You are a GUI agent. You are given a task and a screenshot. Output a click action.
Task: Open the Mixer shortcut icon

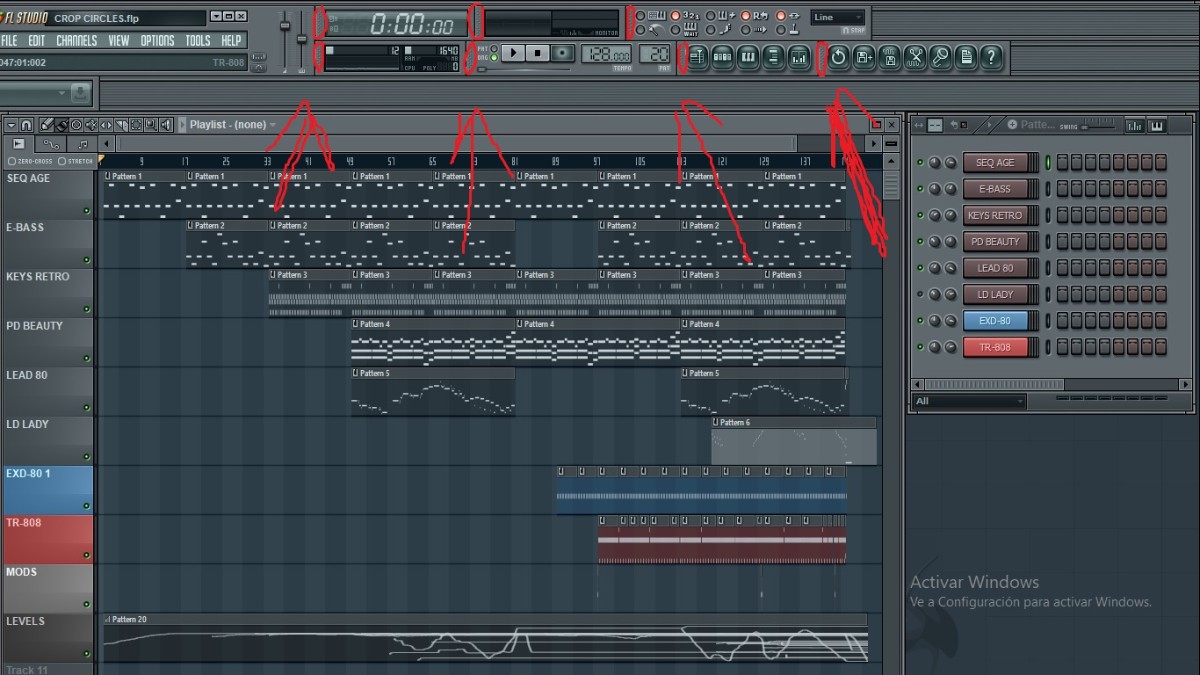point(799,58)
